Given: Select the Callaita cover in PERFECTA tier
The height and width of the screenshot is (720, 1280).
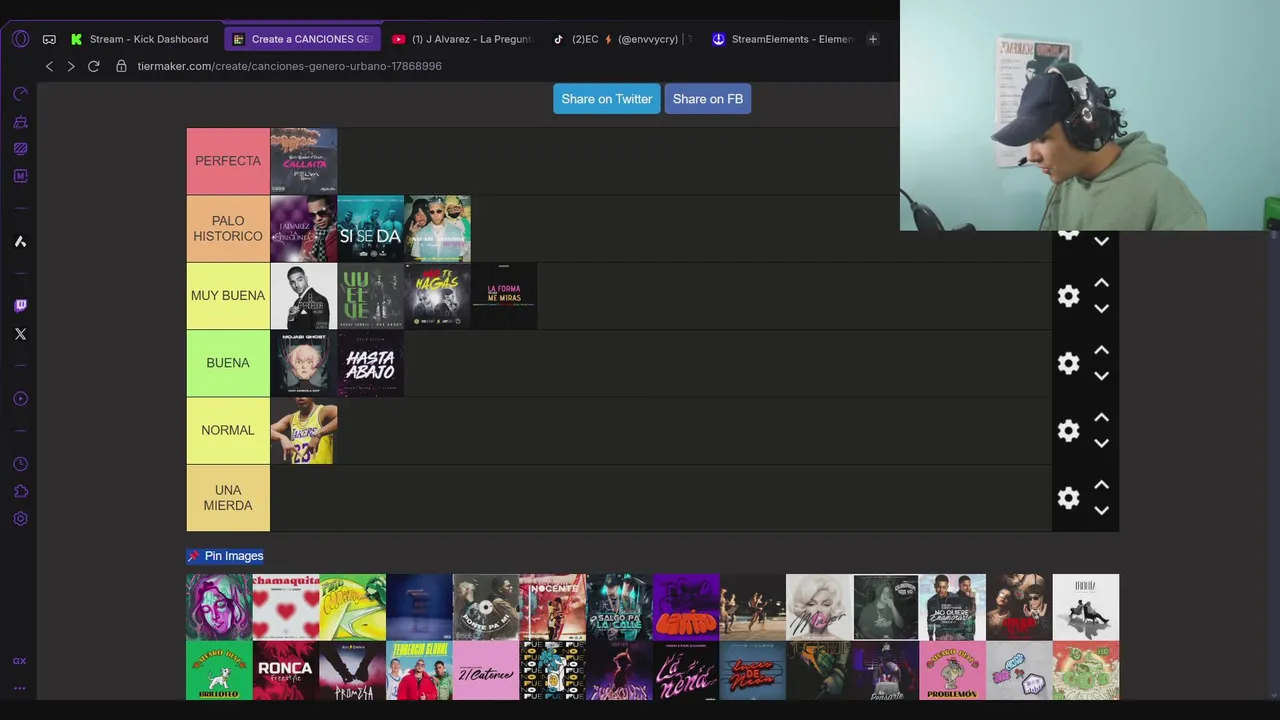Looking at the screenshot, I should click(x=304, y=161).
